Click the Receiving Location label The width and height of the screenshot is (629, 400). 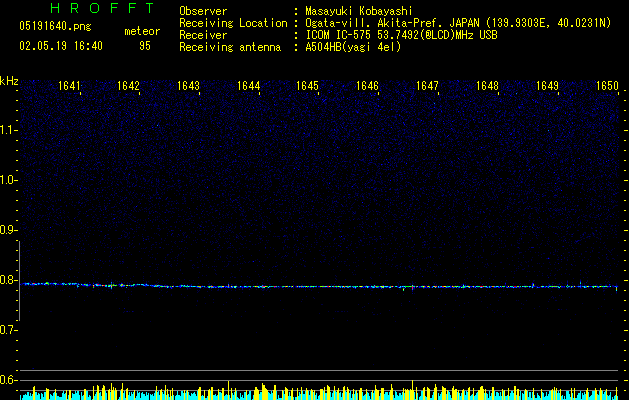(x=233, y=23)
